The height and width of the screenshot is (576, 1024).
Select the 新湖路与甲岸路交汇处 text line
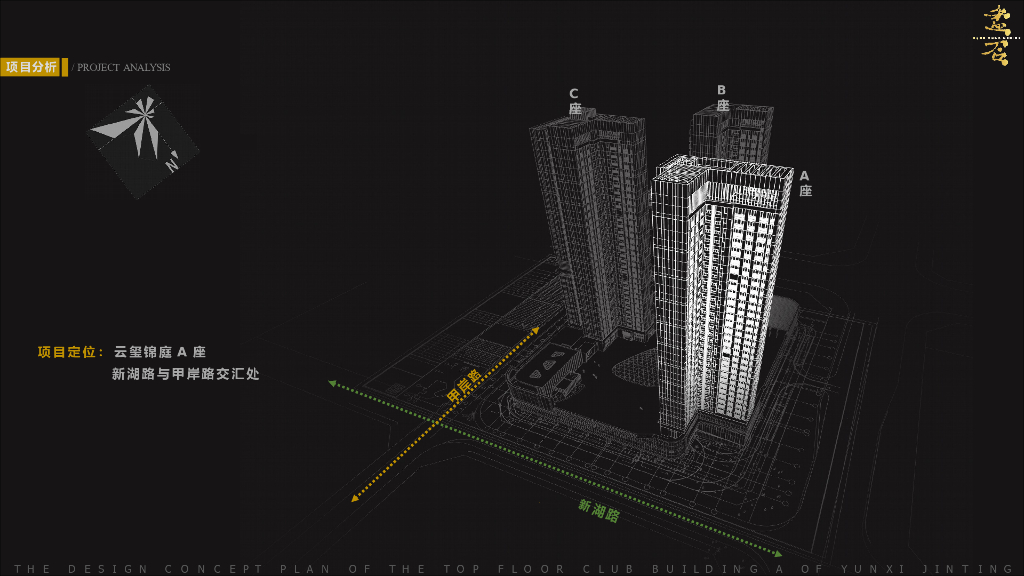coord(185,374)
